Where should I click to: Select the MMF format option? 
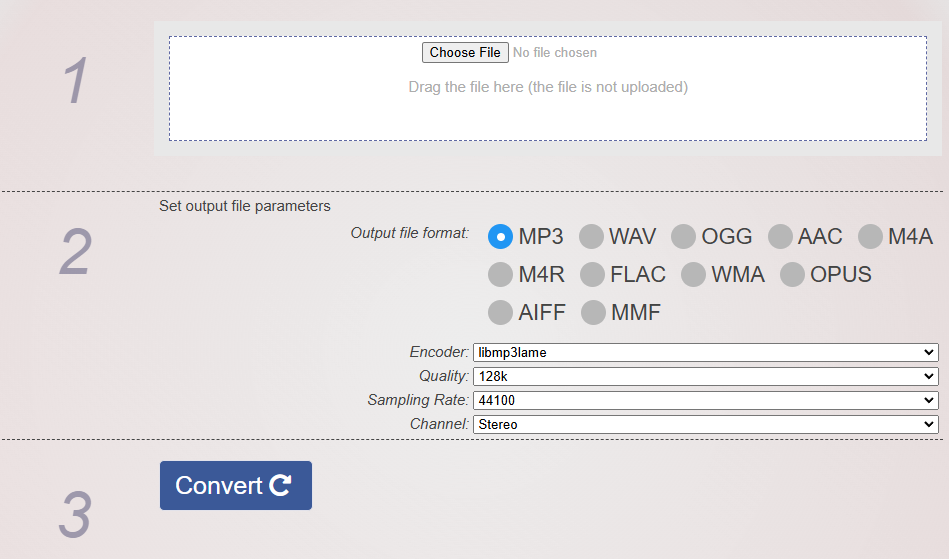593,313
